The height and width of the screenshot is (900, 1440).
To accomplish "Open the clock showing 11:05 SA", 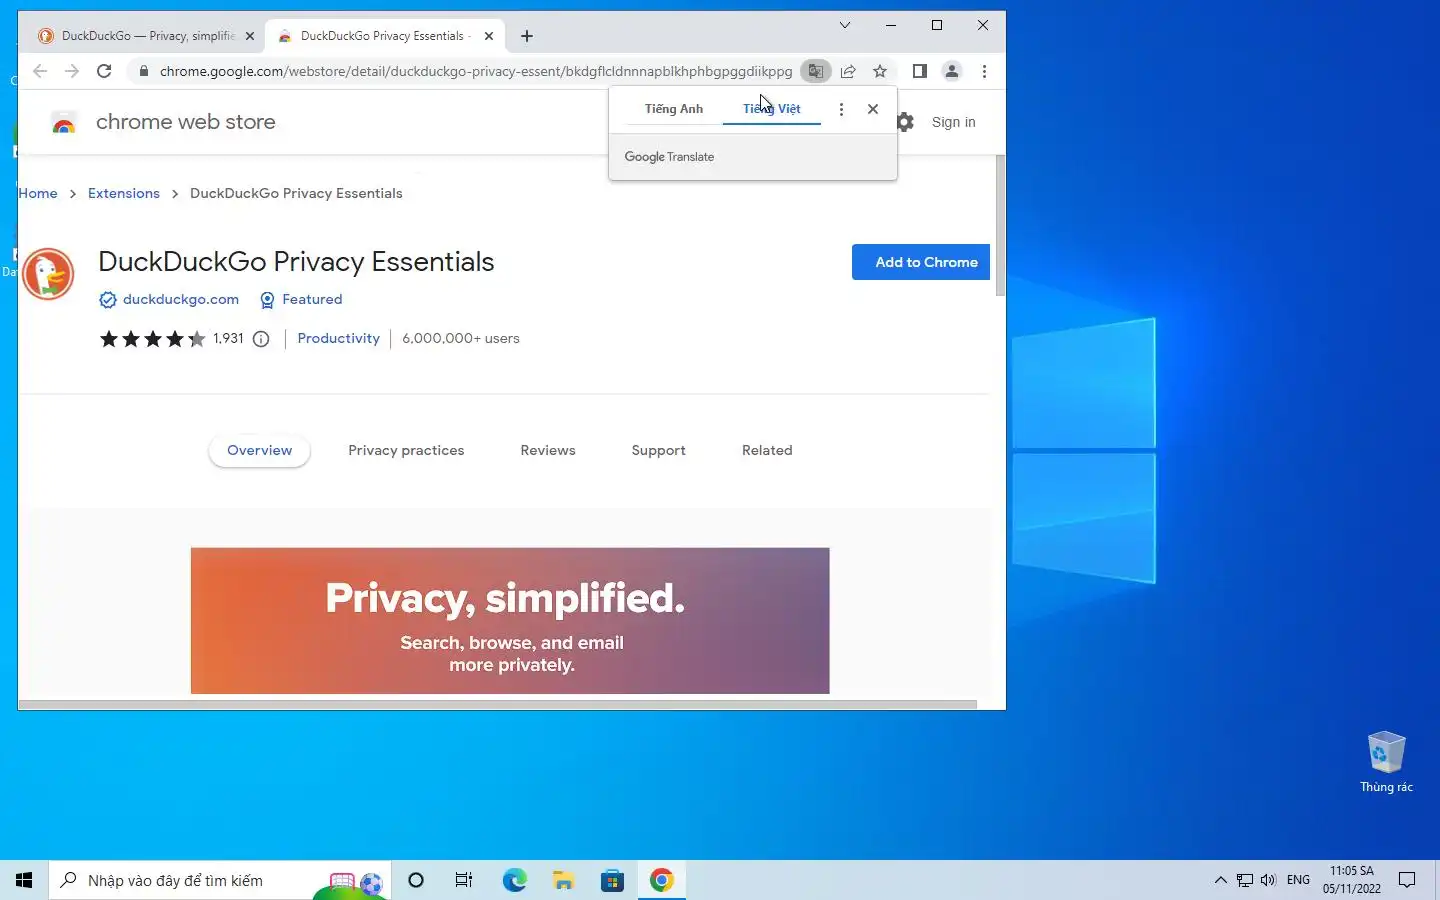I will [1352, 880].
